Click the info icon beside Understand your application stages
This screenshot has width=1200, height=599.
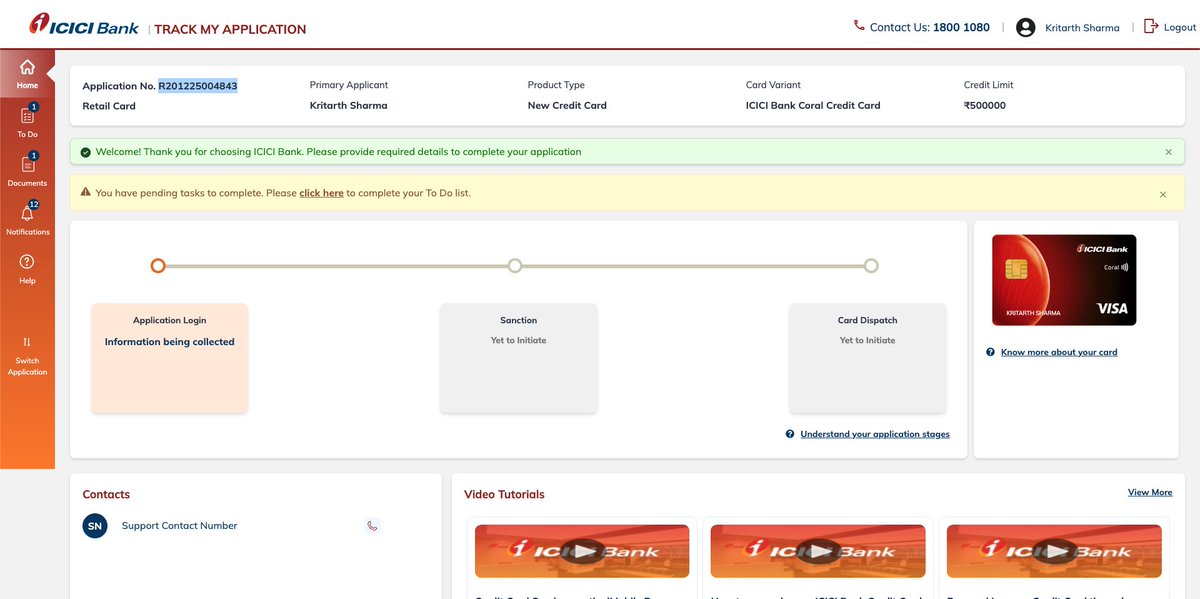click(790, 434)
